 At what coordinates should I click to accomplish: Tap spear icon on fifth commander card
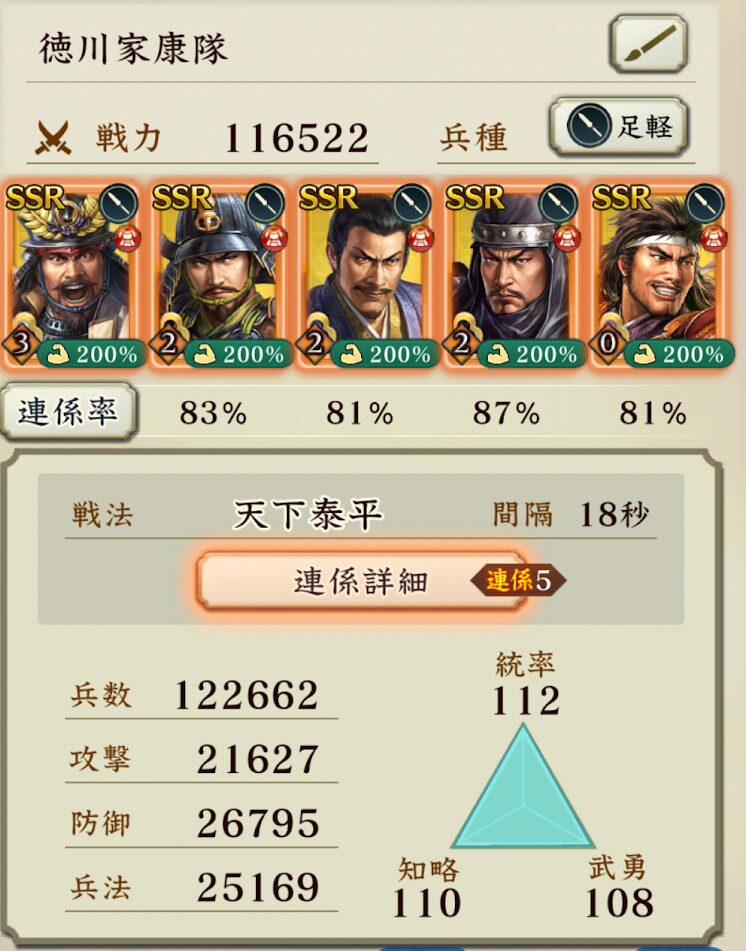(706, 204)
